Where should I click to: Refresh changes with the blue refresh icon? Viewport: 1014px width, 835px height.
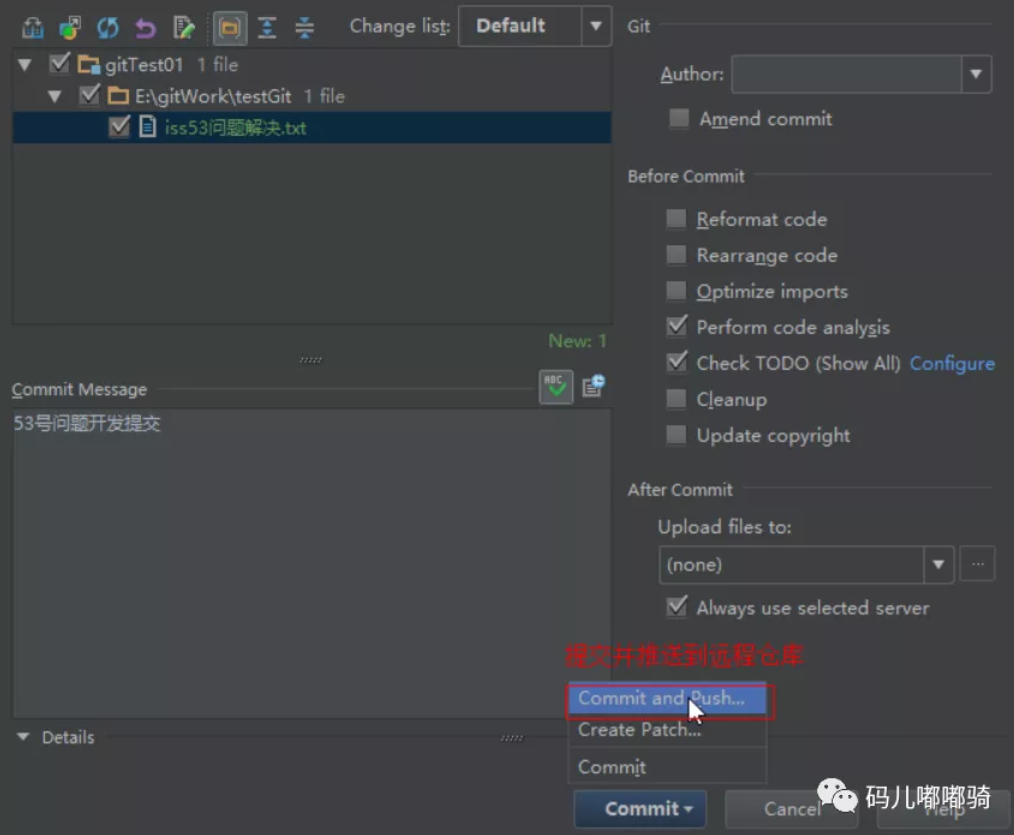[107, 27]
